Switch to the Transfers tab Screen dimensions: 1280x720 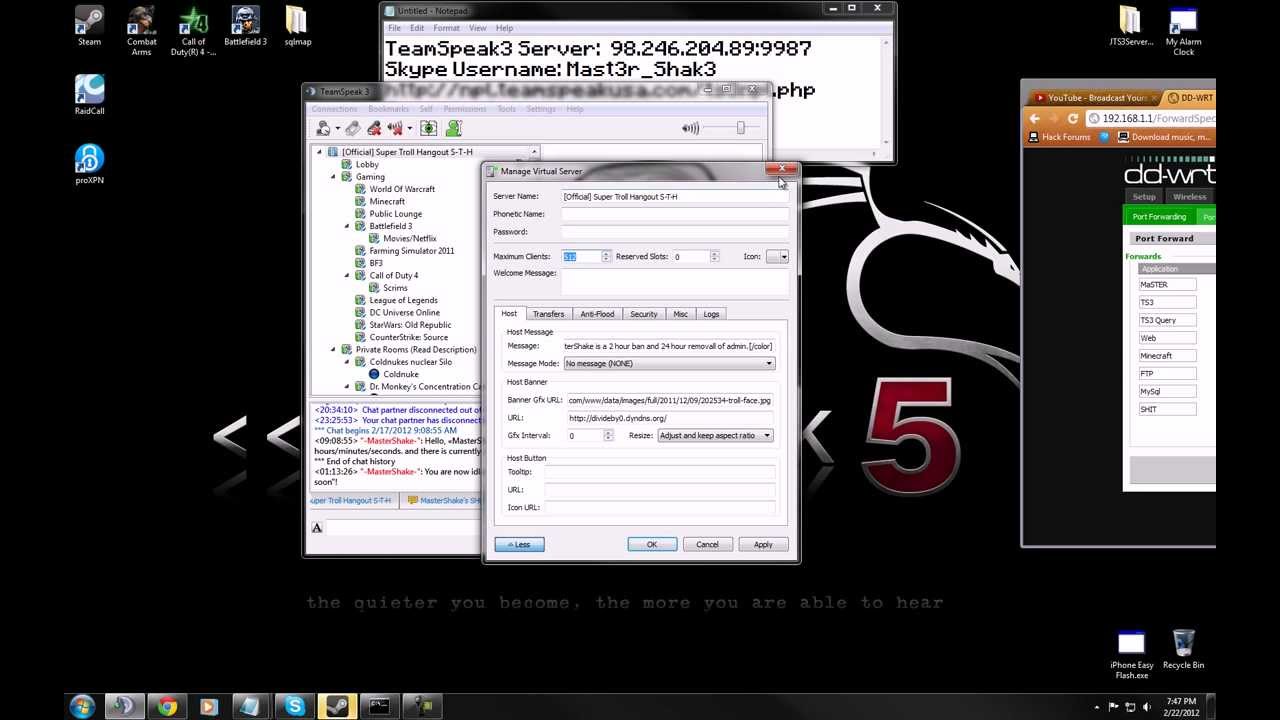[x=548, y=314]
